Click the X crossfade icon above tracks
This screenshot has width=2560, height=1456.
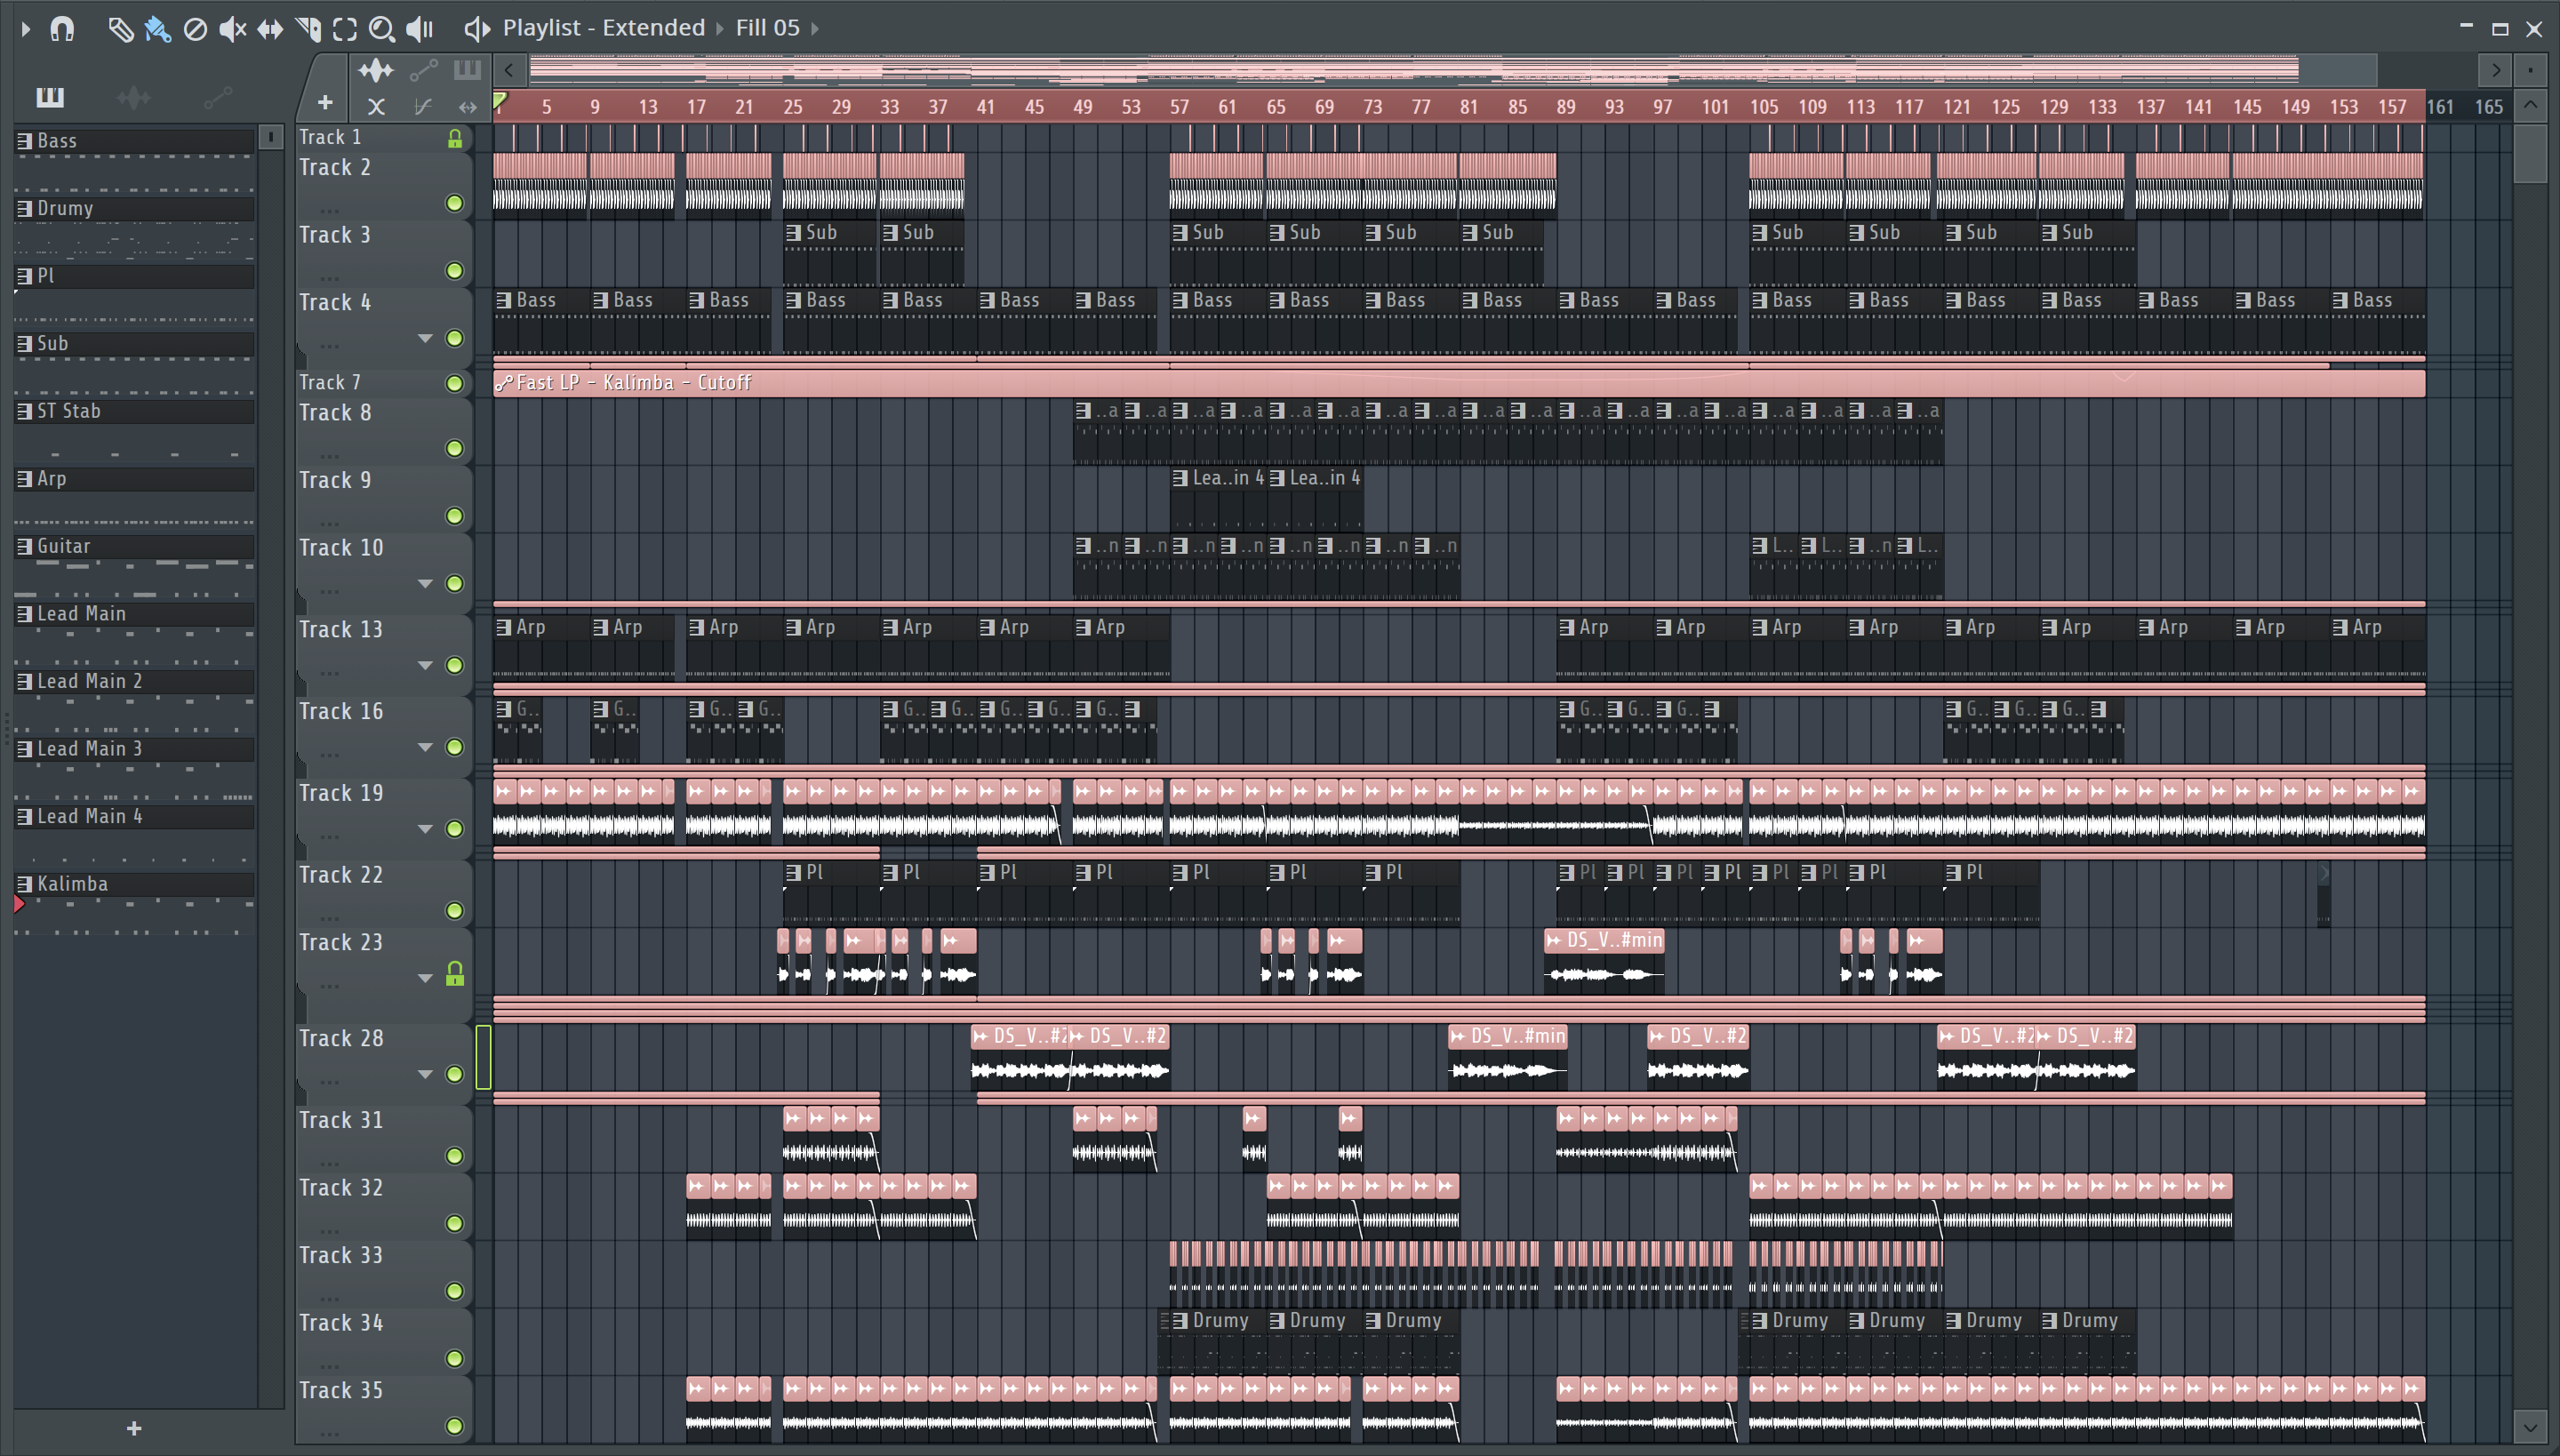(376, 106)
